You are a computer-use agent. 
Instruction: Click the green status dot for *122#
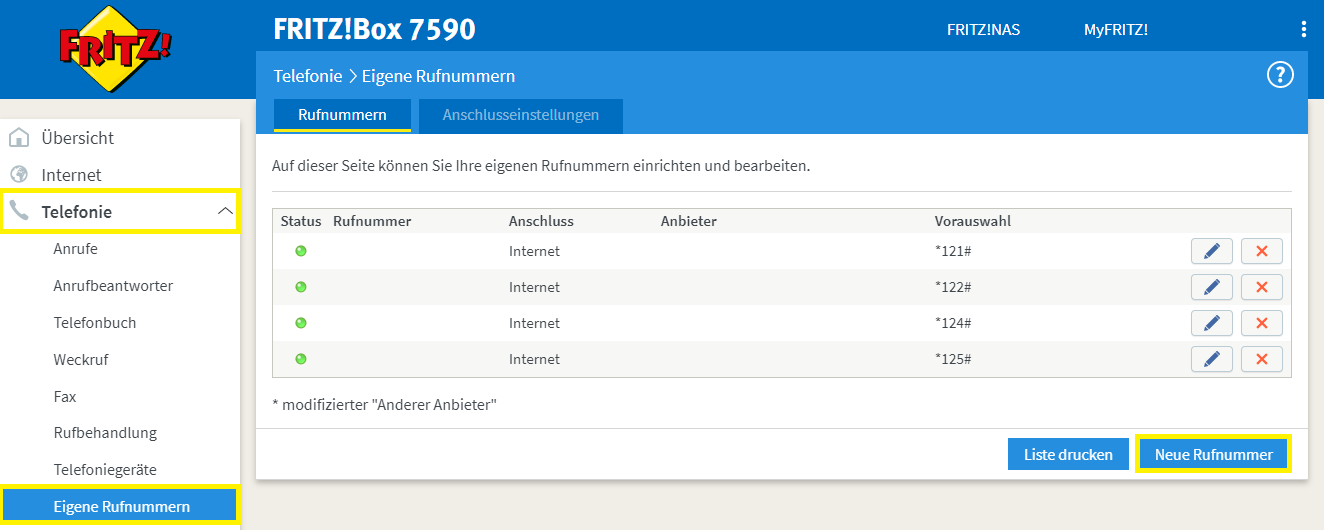(x=300, y=287)
